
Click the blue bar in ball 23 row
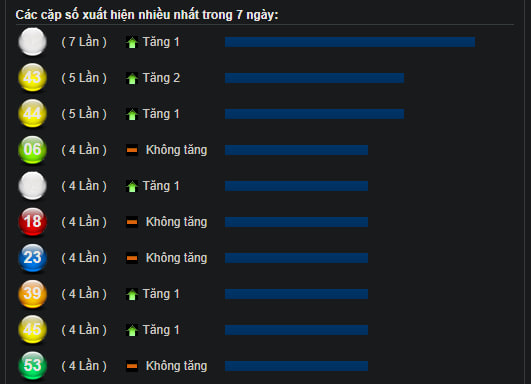point(296,258)
